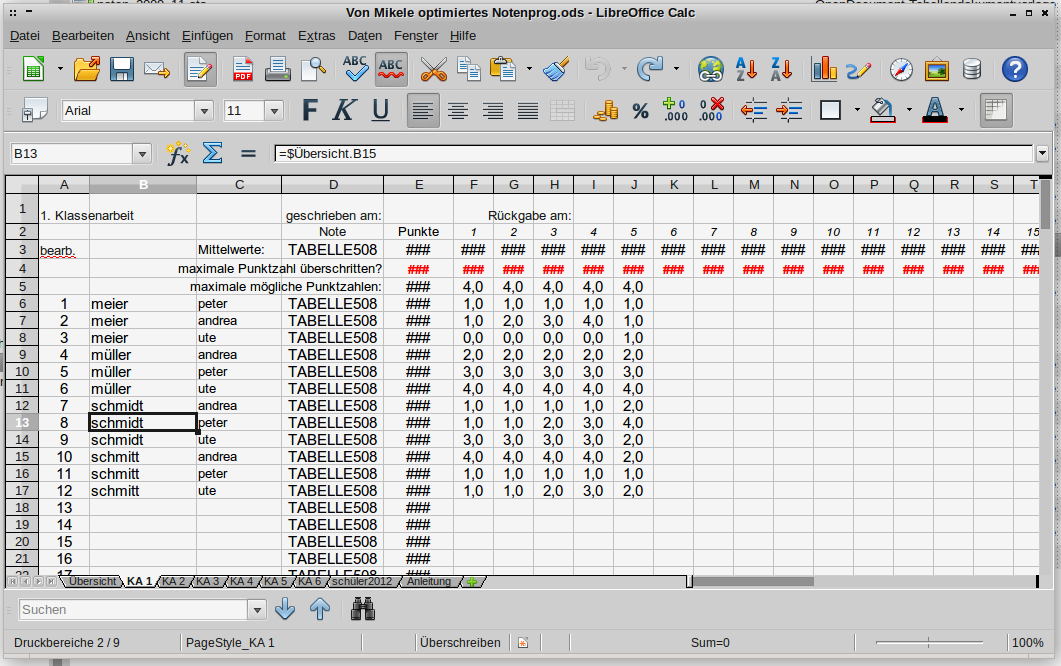Open the Einfügen menu
The height and width of the screenshot is (666, 1061).
tap(207, 36)
